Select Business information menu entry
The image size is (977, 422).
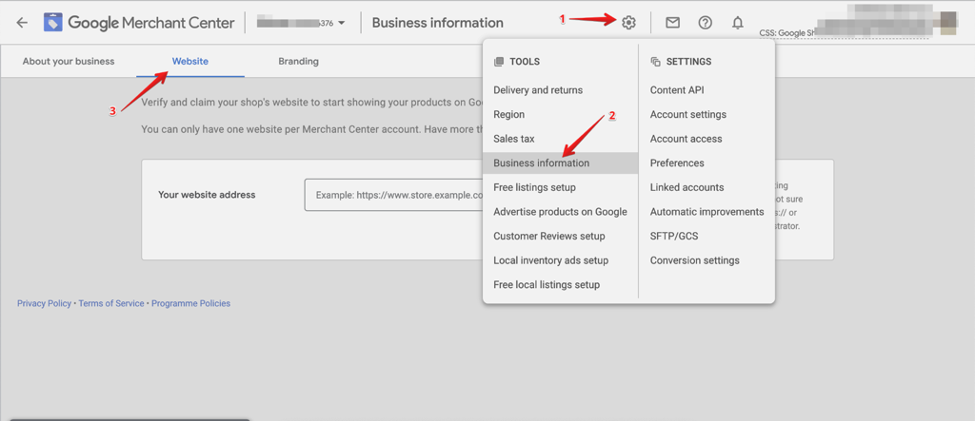(x=560, y=163)
